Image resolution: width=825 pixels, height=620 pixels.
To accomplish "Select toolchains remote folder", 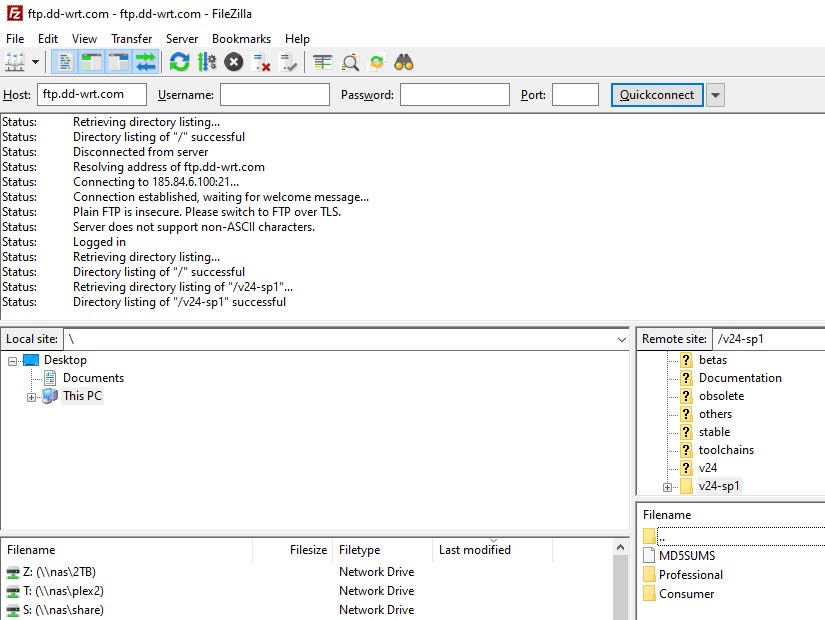I will (x=726, y=450).
